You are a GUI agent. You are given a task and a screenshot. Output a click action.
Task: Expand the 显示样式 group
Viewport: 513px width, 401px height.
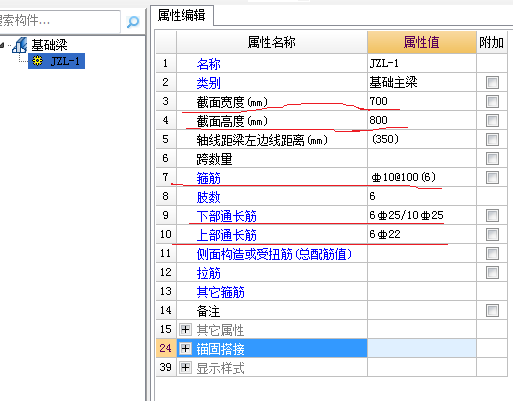tap(185, 368)
